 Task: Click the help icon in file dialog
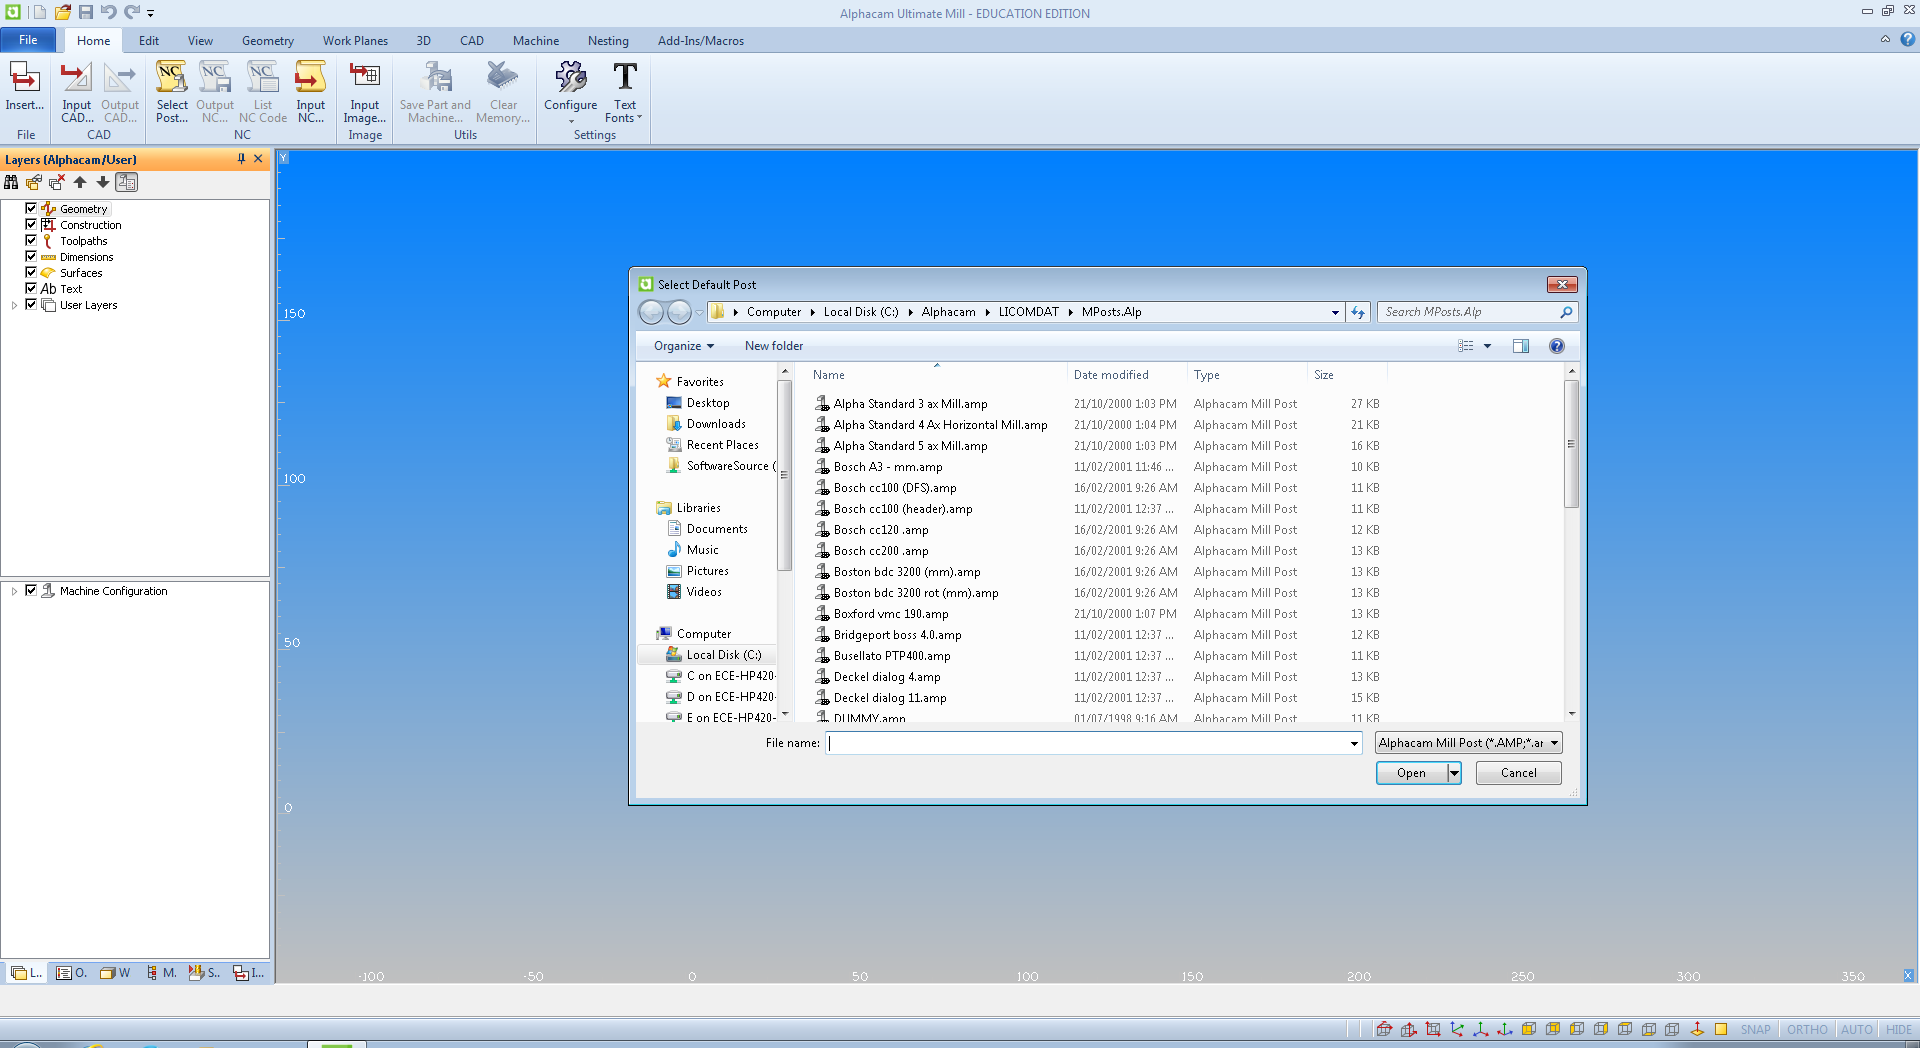pyautogui.click(x=1556, y=346)
